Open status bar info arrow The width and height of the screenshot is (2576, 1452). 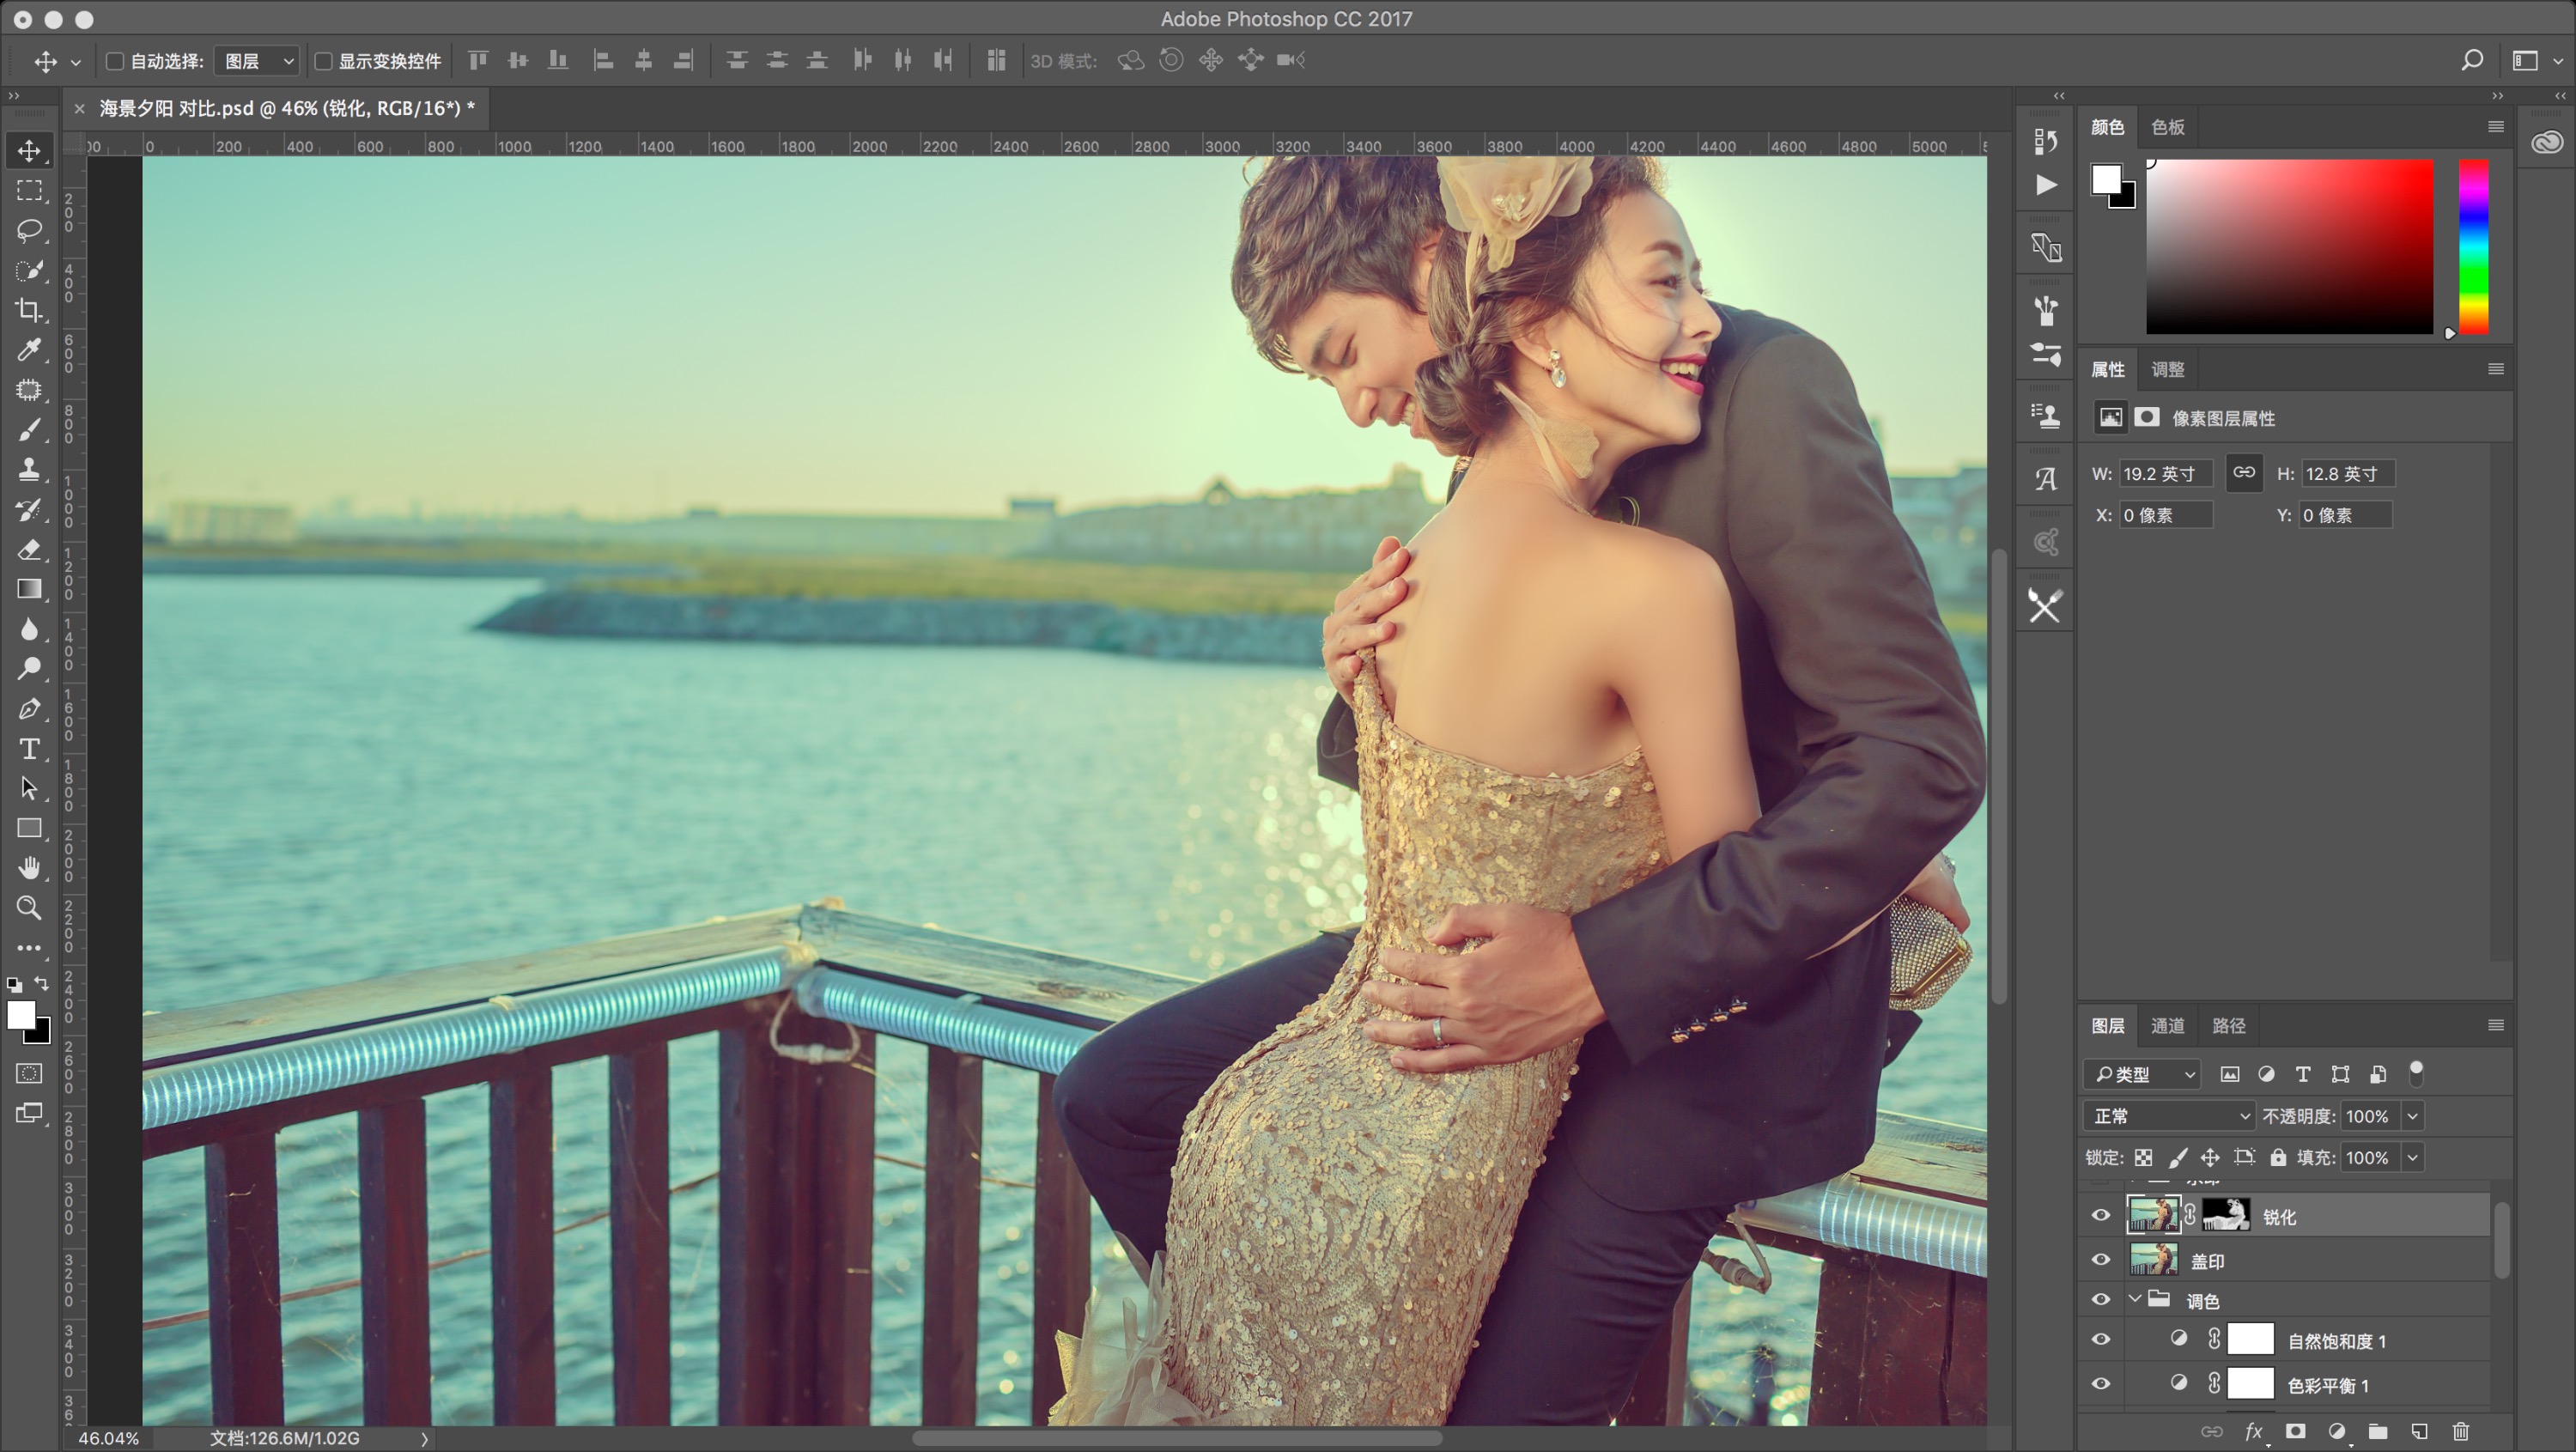click(424, 1439)
